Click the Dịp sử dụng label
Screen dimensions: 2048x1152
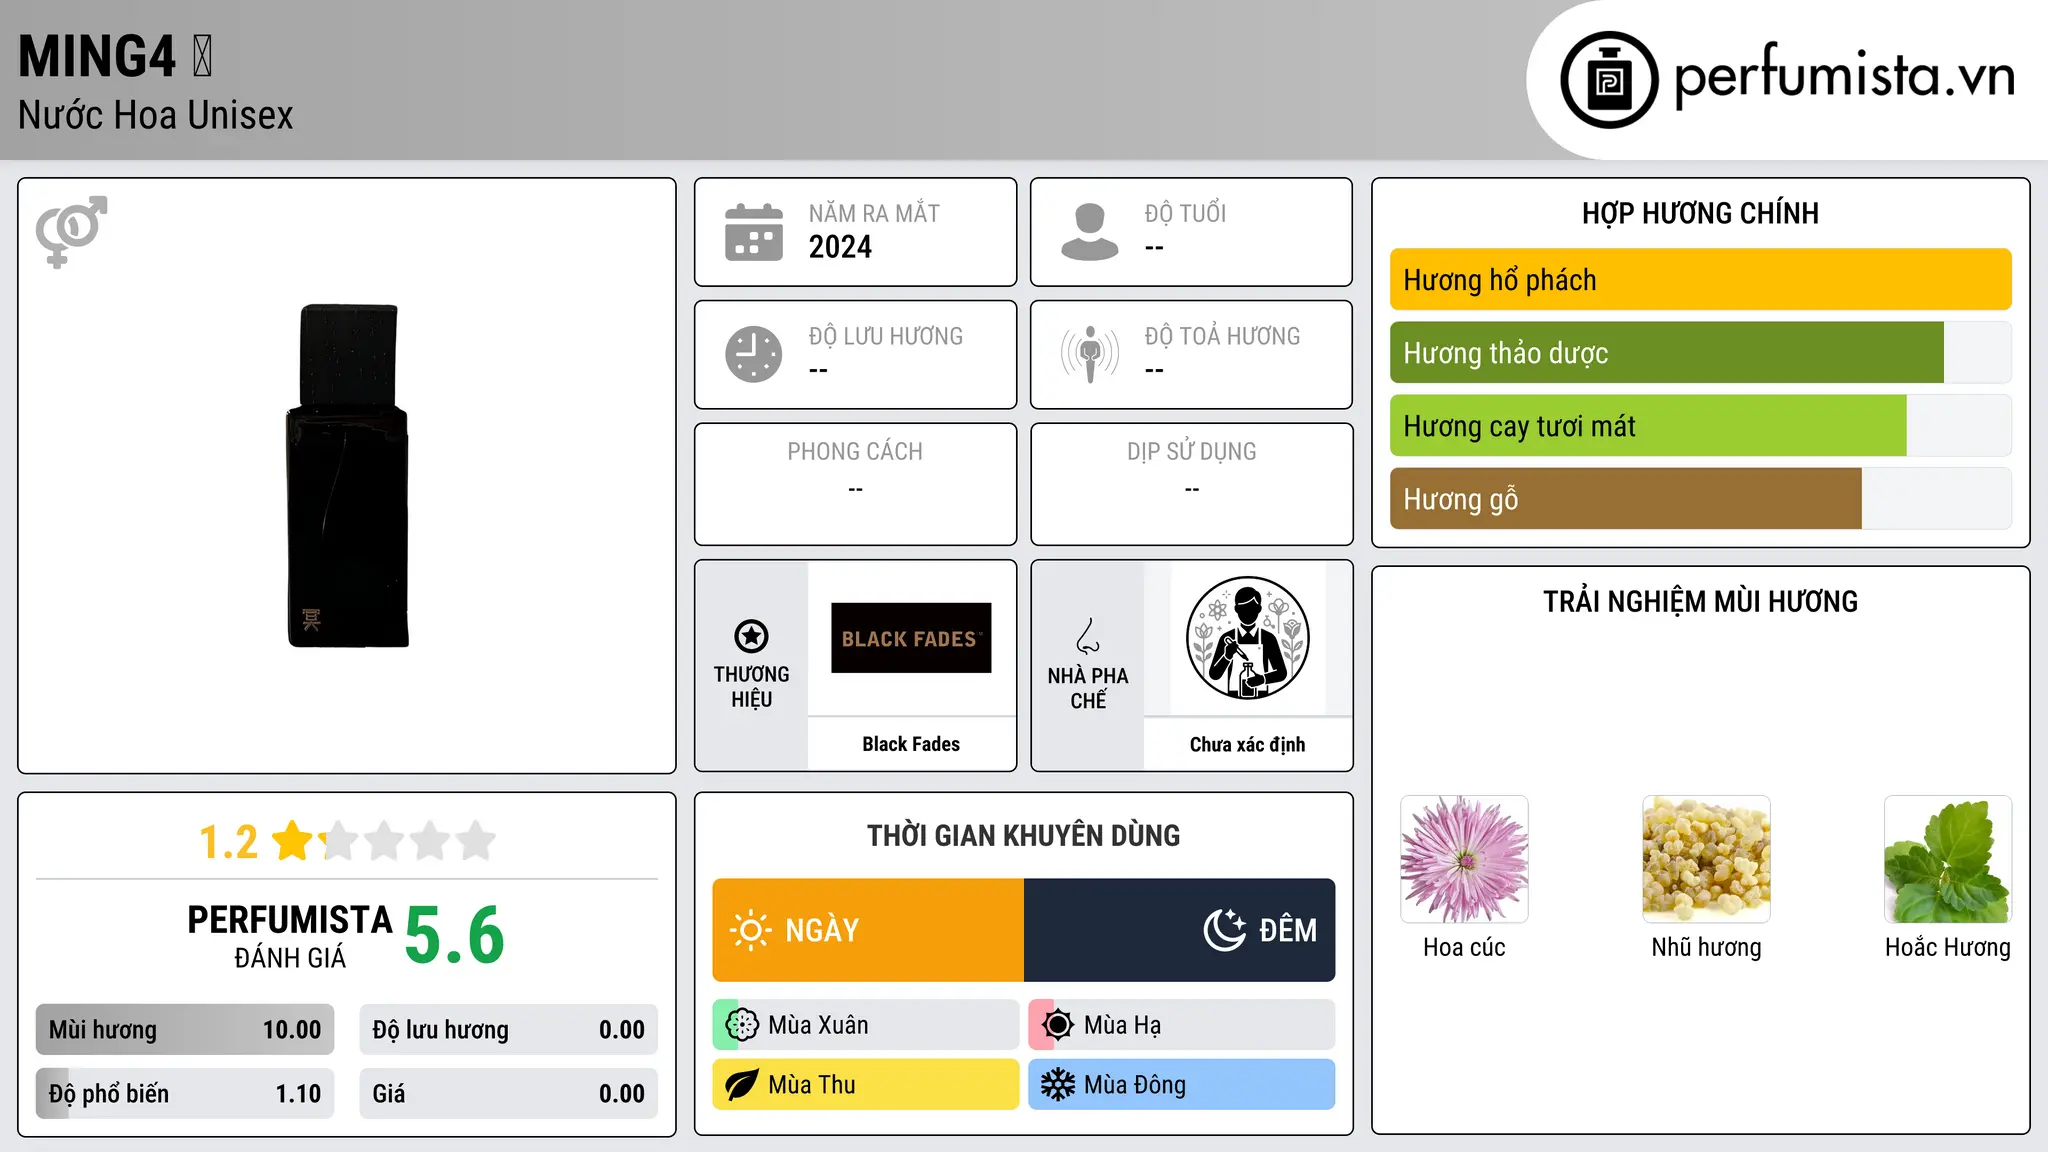pyautogui.click(x=1192, y=452)
